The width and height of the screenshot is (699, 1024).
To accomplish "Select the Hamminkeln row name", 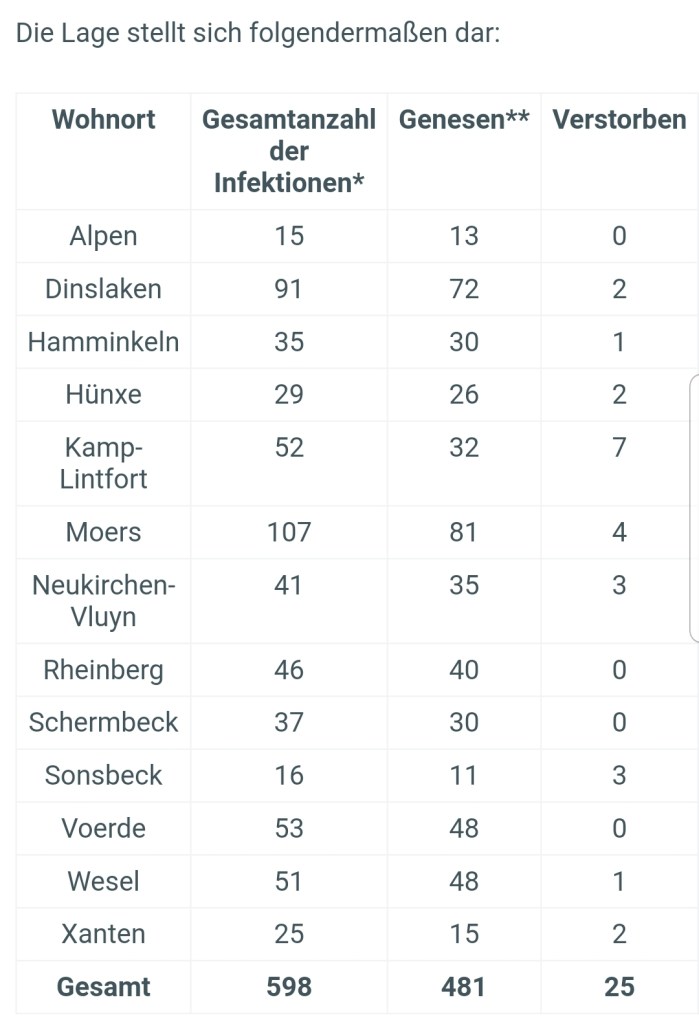I will coord(103,342).
